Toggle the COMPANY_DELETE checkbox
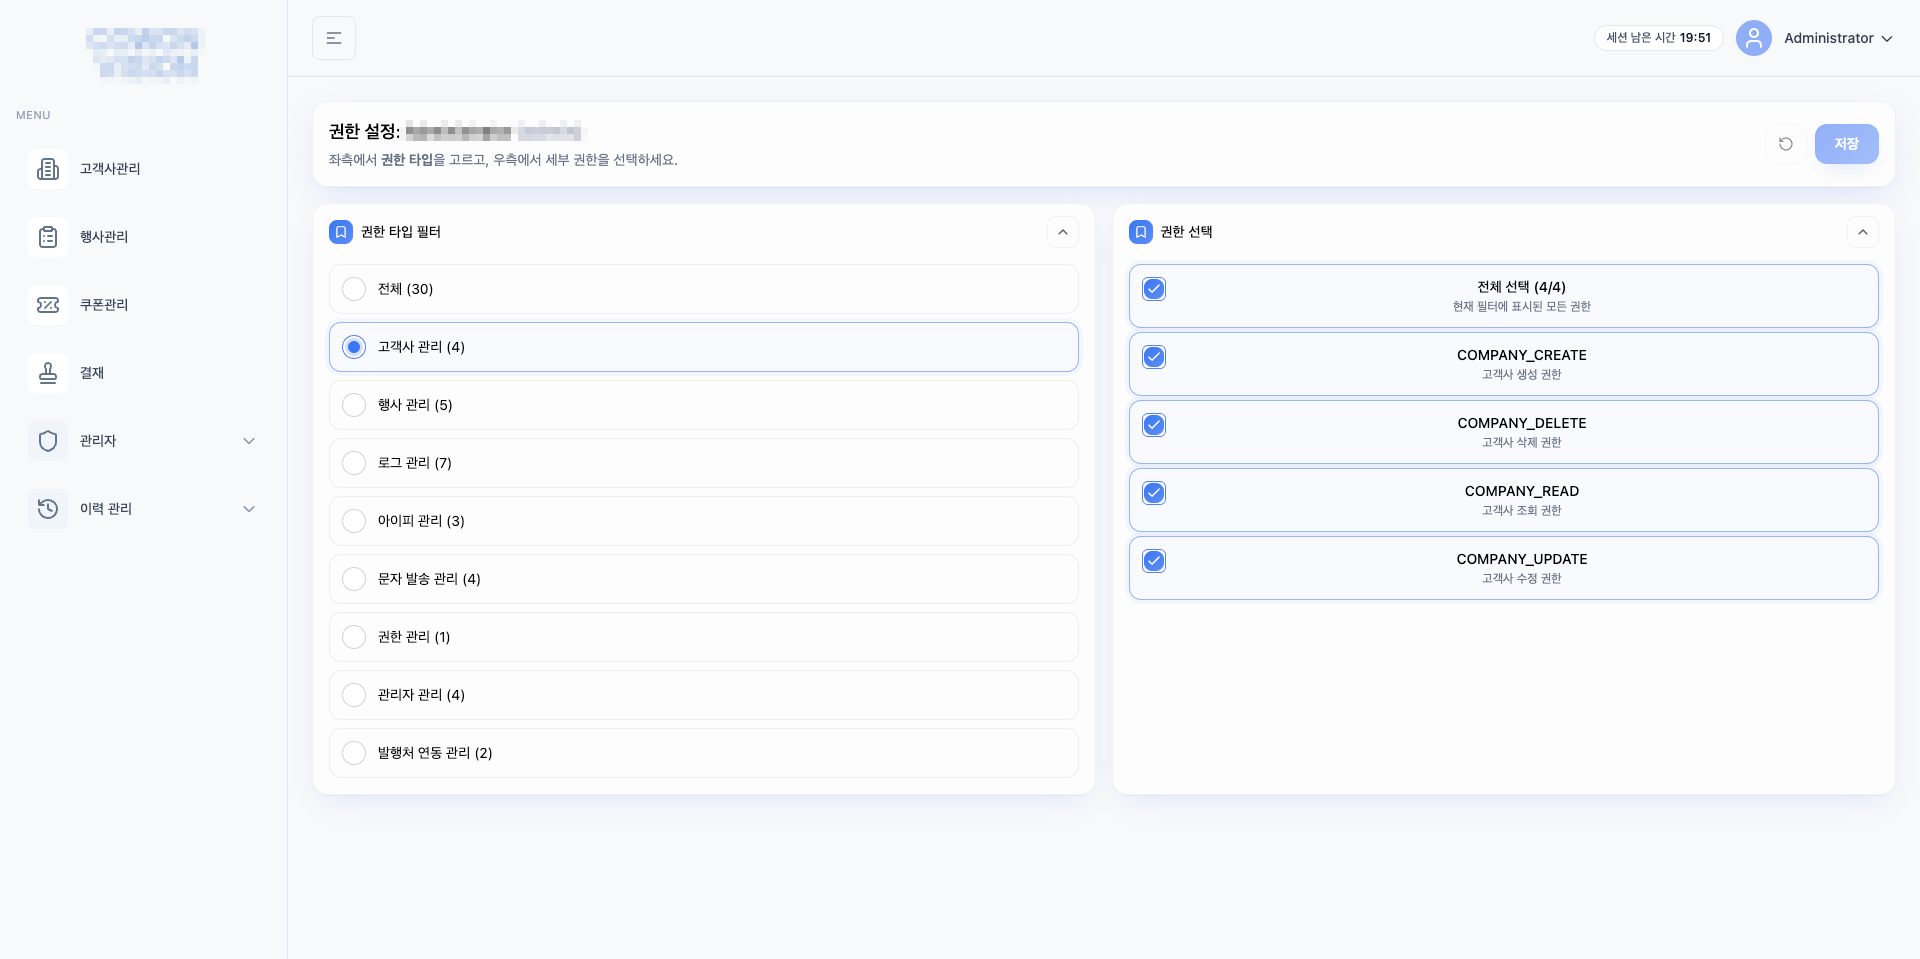Image resolution: width=1920 pixels, height=959 pixels. pos(1154,425)
